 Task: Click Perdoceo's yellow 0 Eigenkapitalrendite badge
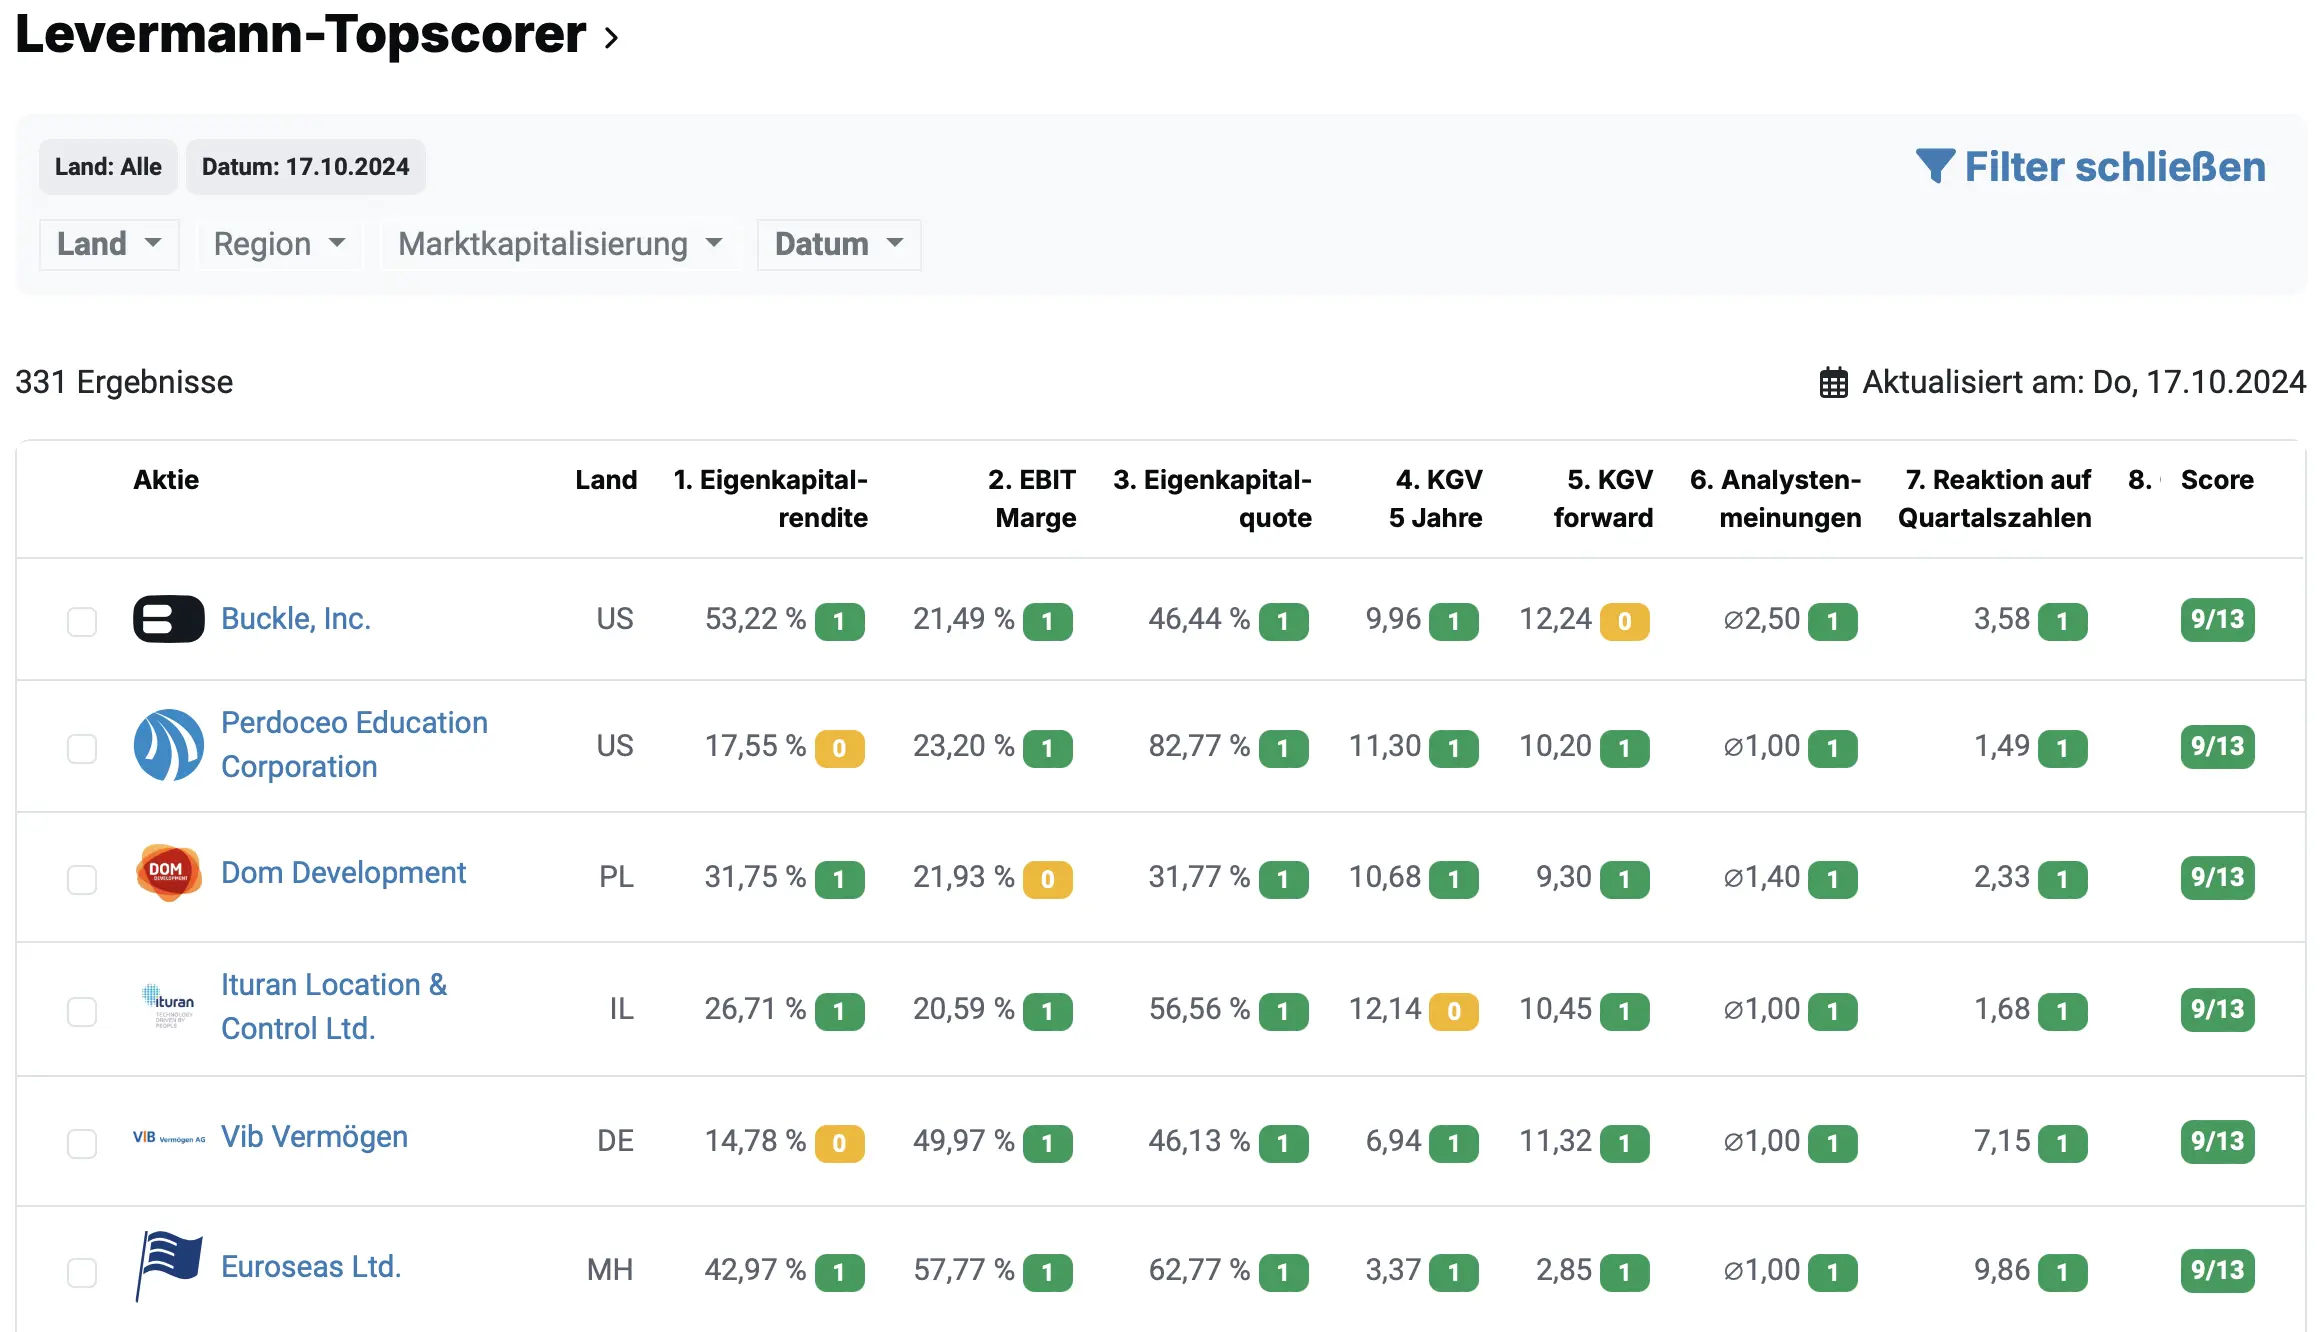[x=839, y=748]
